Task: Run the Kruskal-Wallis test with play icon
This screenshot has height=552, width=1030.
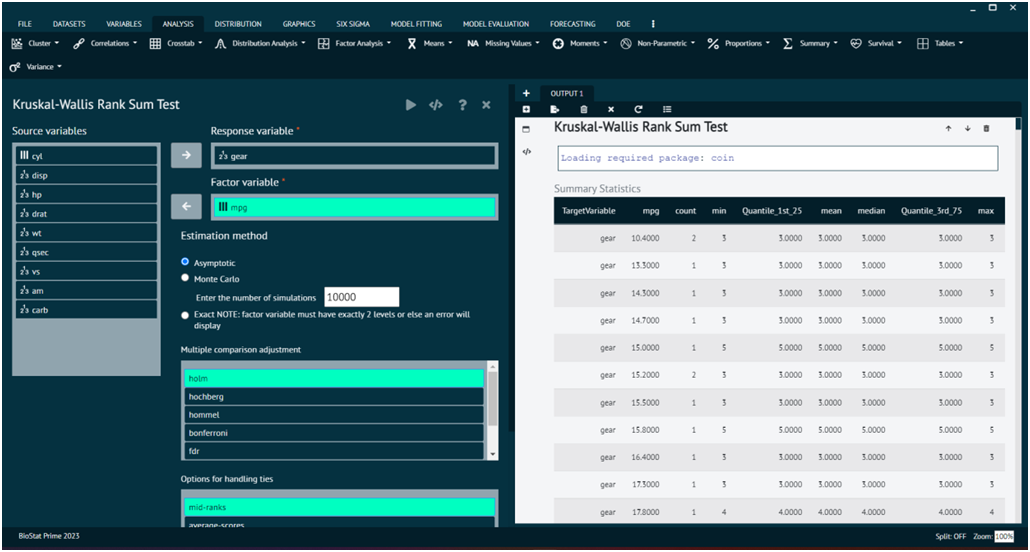Action: 411,105
